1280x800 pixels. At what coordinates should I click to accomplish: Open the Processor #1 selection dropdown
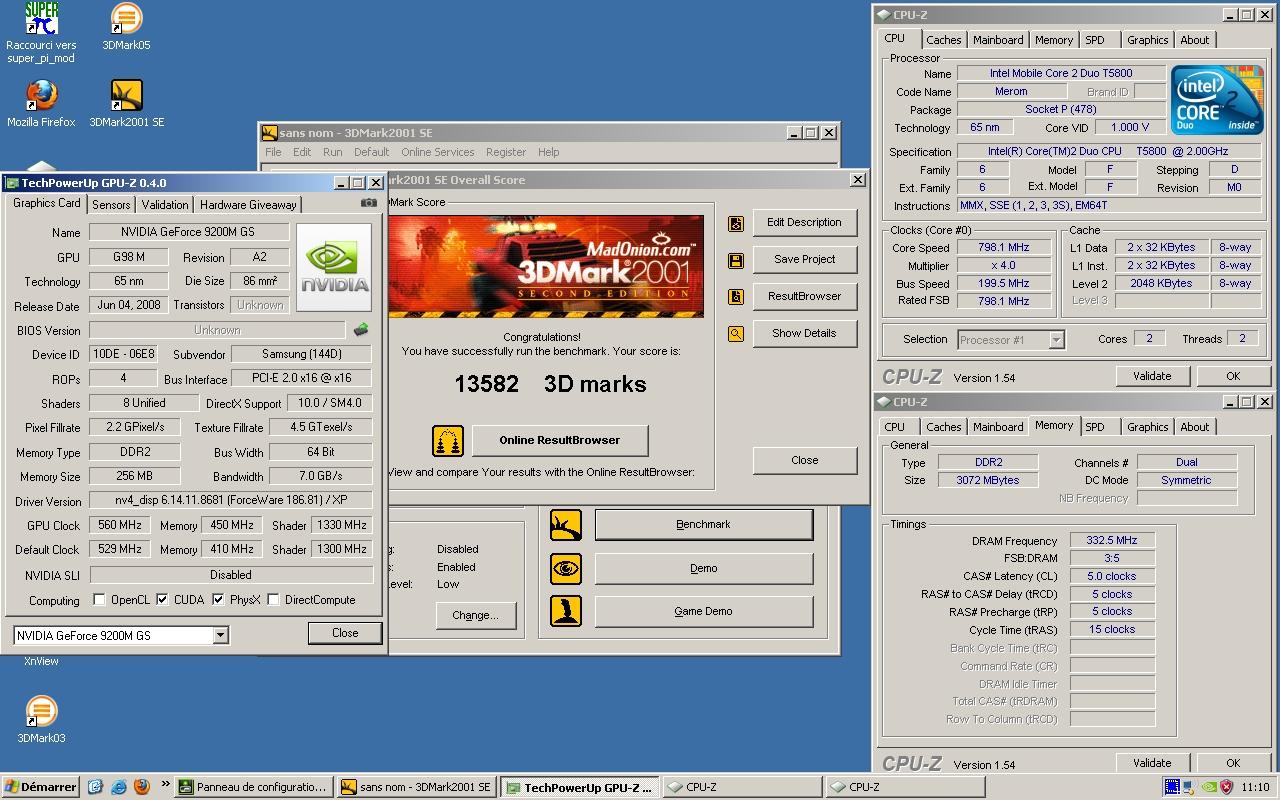point(1056,340)
